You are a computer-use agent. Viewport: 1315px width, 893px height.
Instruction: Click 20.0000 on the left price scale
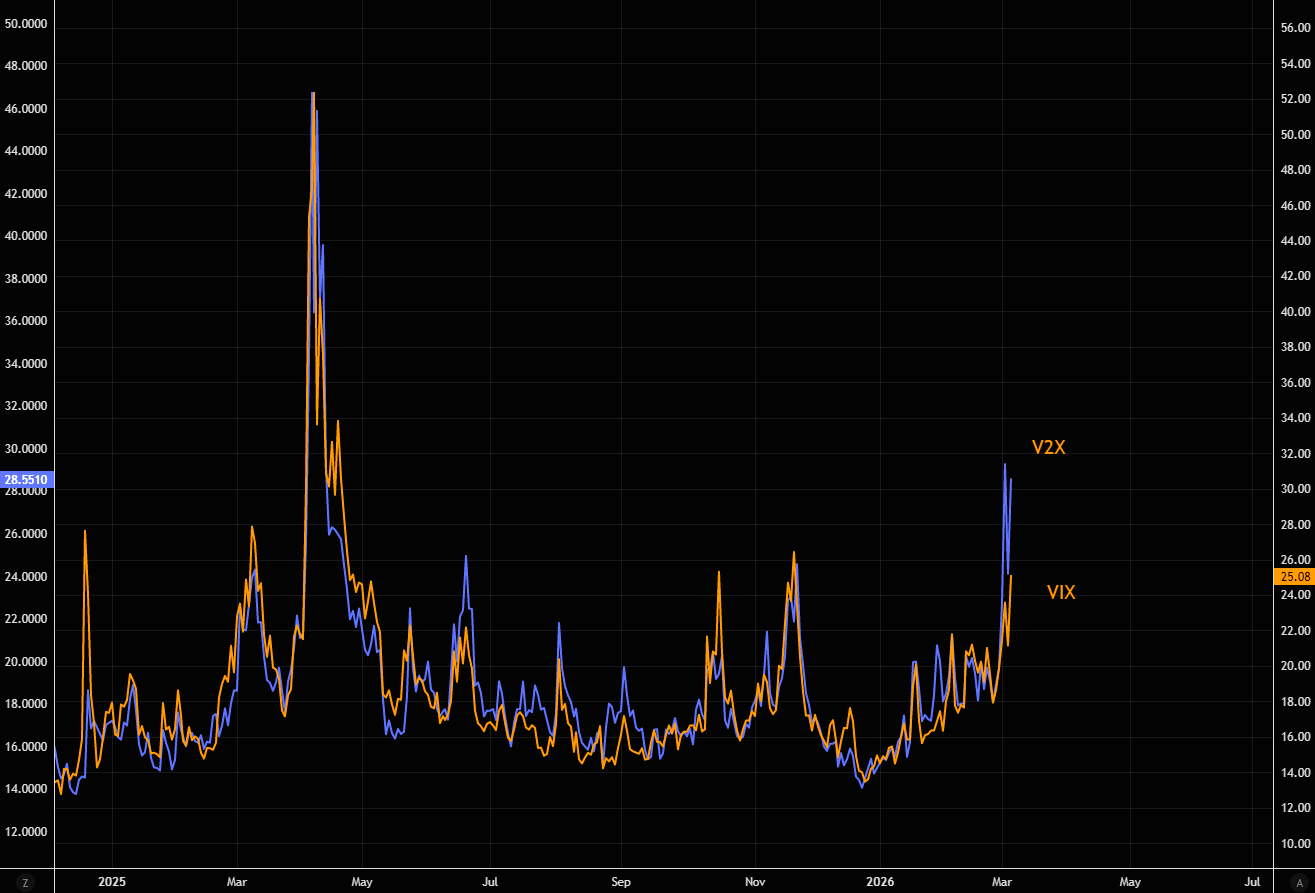pos(27,661)
